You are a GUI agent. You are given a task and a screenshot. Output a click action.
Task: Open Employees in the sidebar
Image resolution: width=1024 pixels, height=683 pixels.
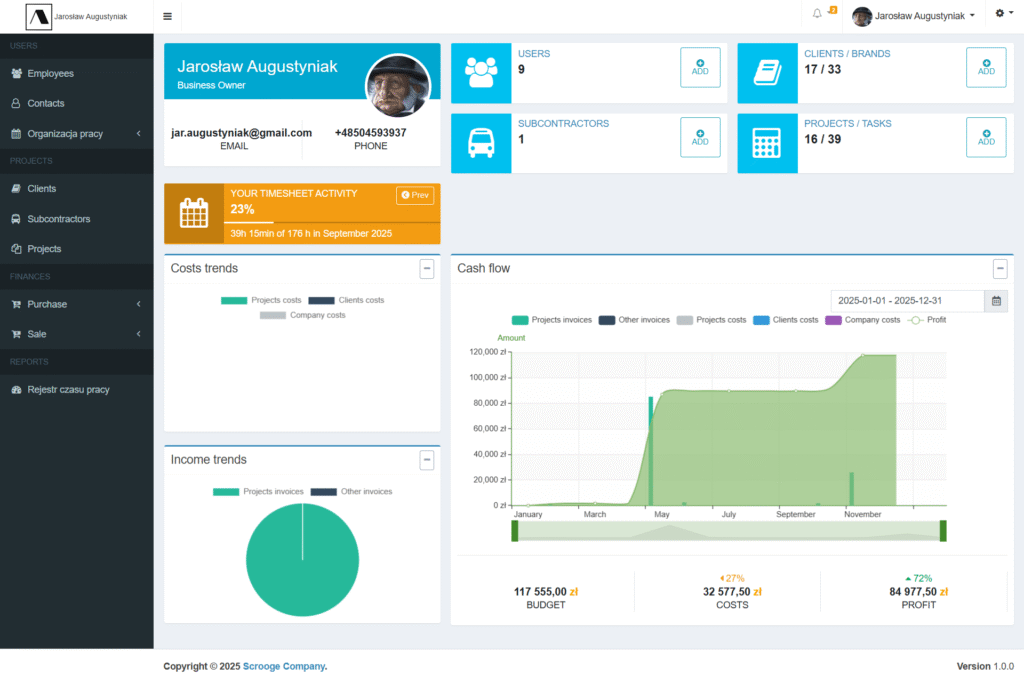(x=50, y=73)
